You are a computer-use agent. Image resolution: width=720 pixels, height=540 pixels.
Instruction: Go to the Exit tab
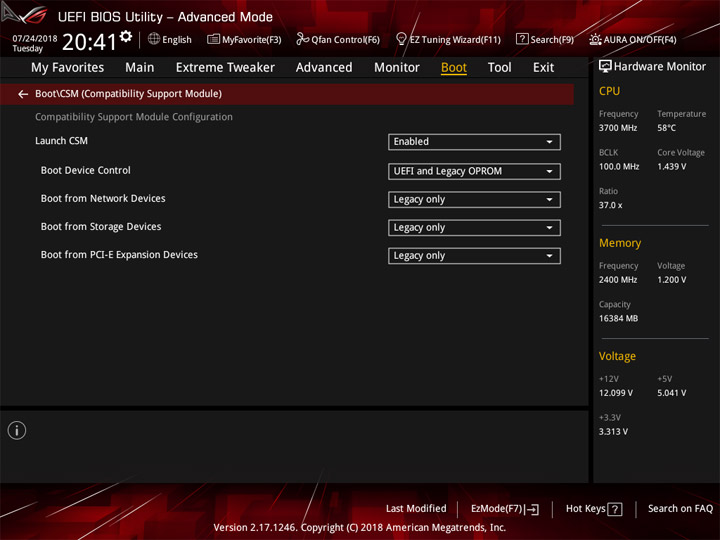pyautogui.click(x=543, y=68)
